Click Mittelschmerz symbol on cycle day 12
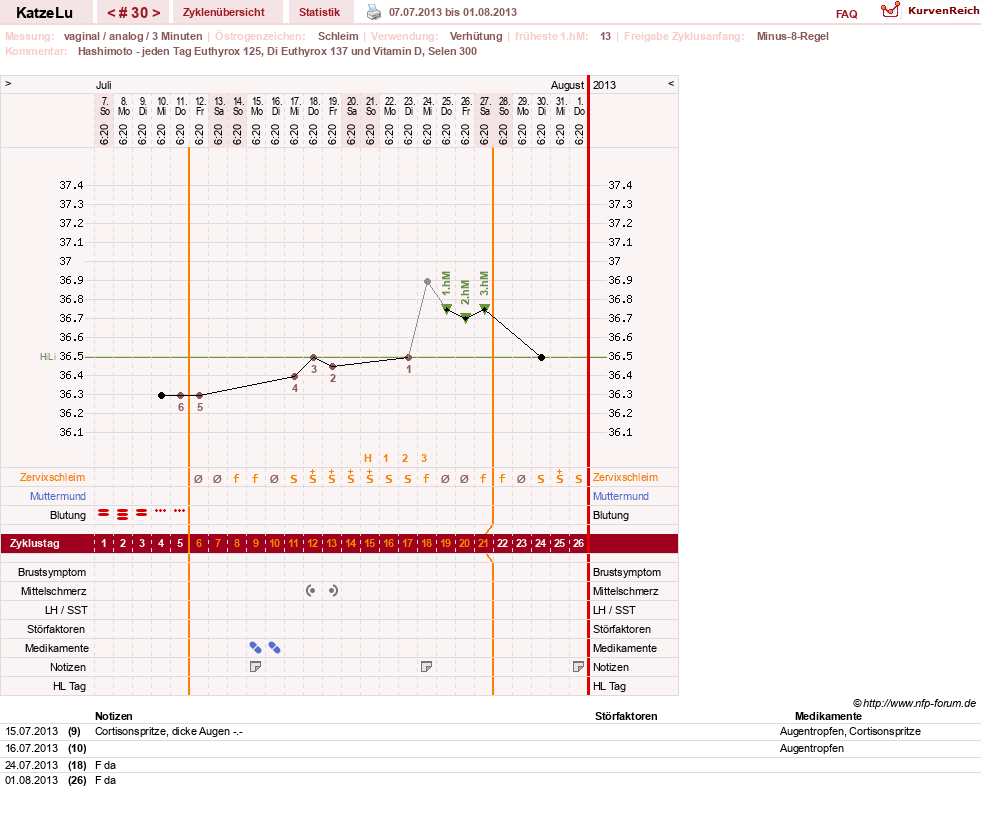Screen dimensions: 981x815 pyautogui.click(x=311, y=590)
